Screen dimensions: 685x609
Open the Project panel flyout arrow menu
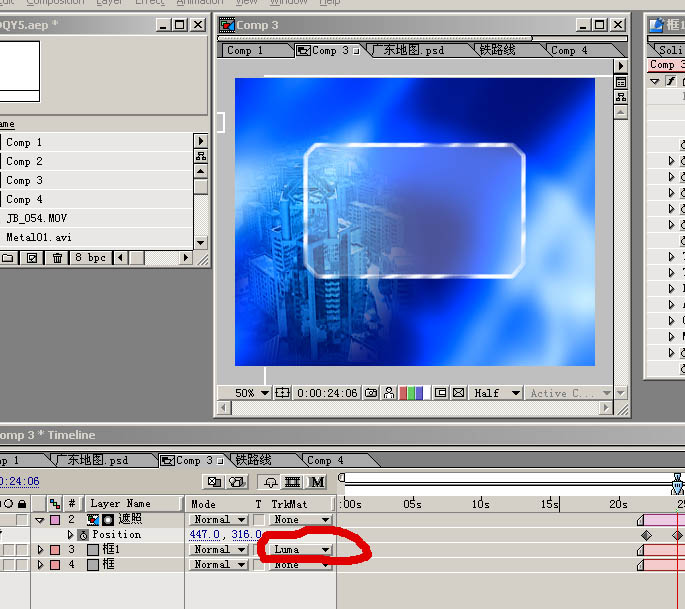201,141
